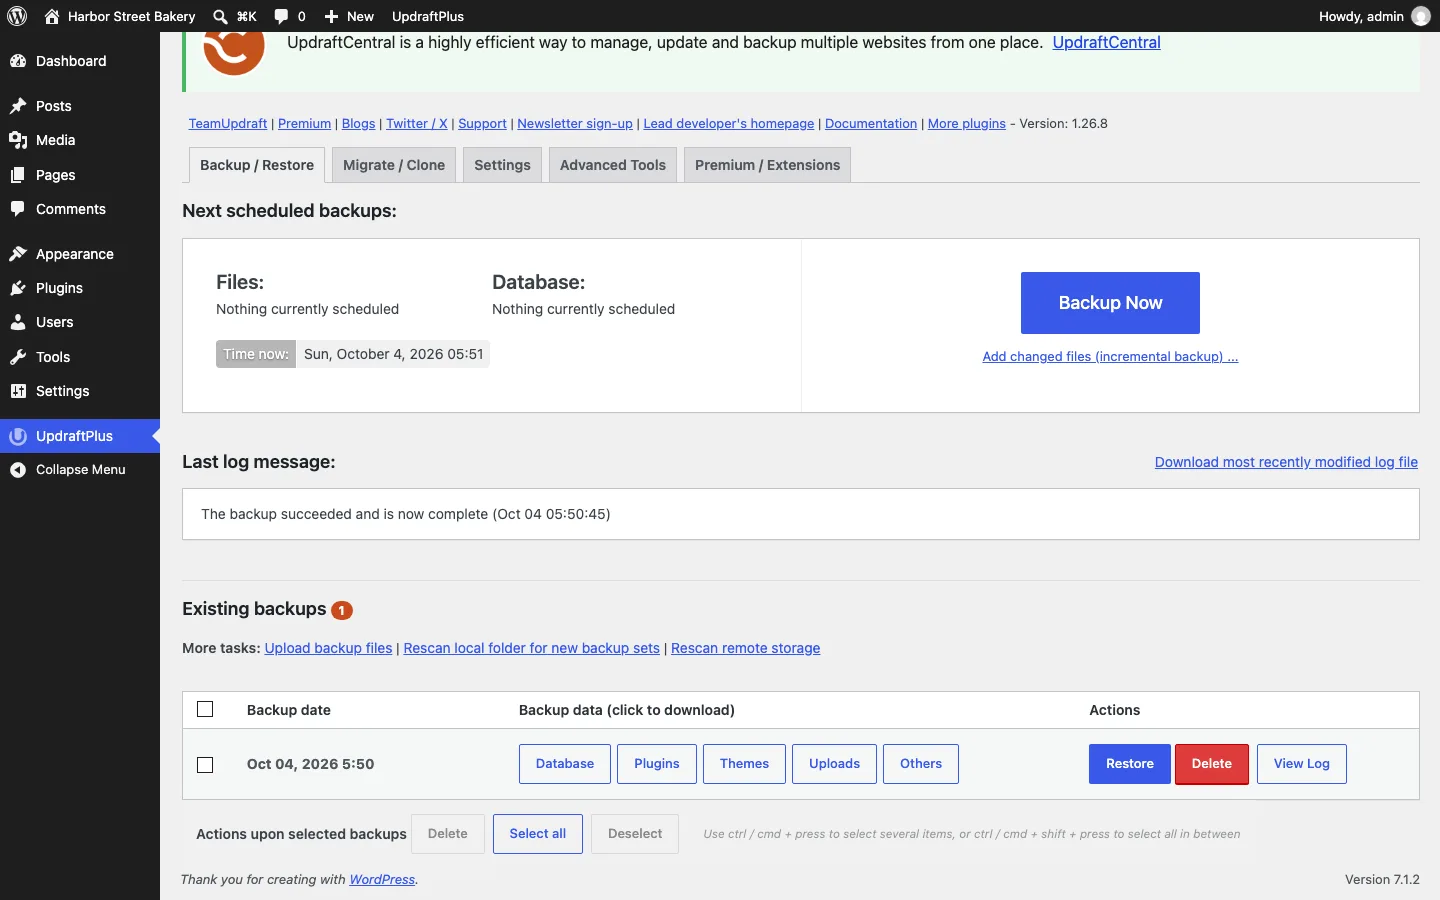Click Download most recently modified log file

coord(1286,462)
